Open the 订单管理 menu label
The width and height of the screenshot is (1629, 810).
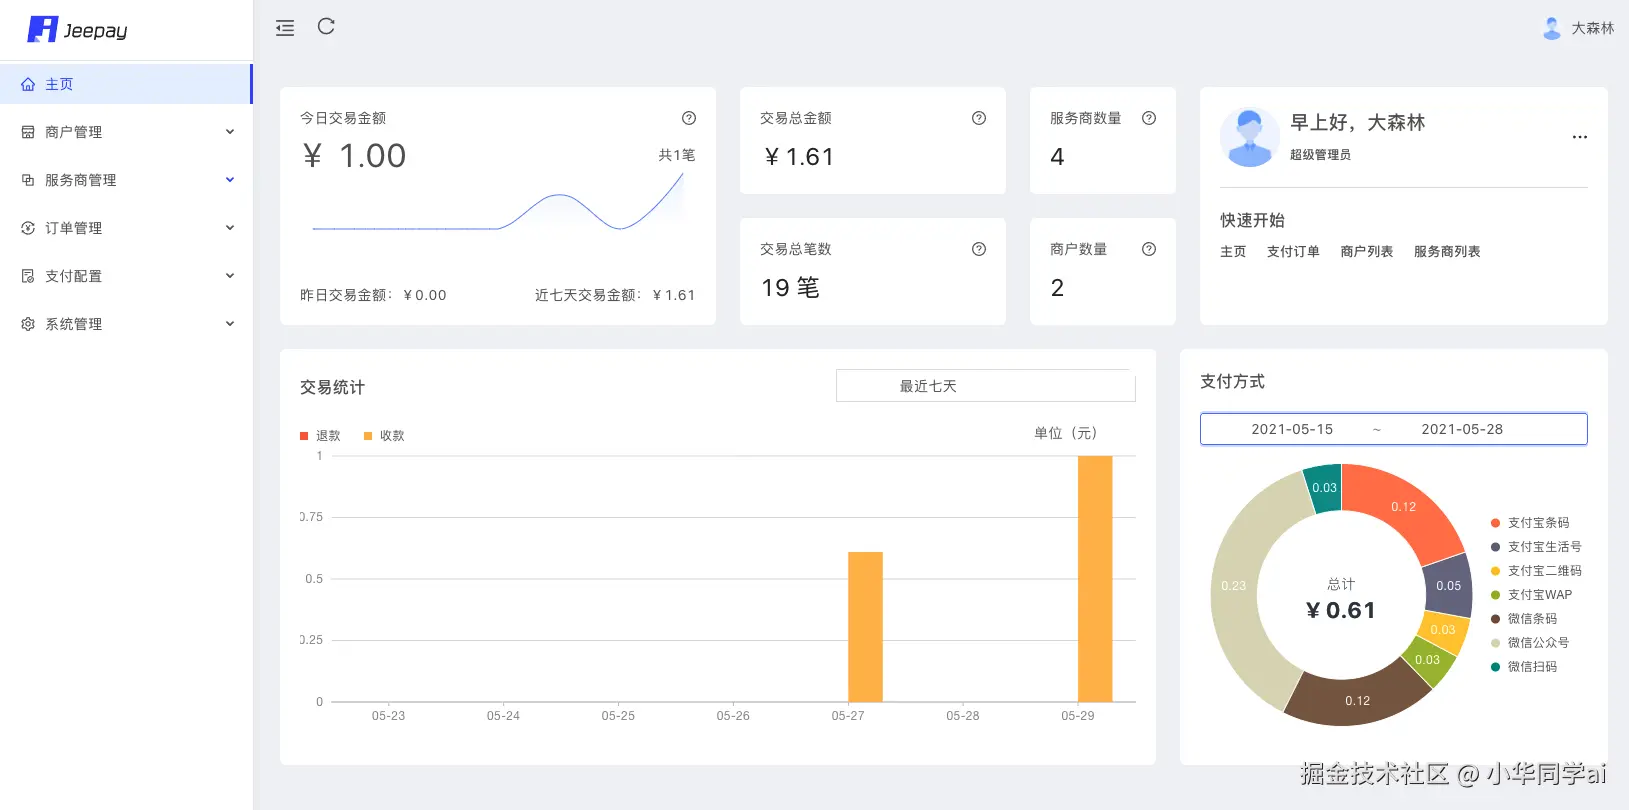[73, 228]
